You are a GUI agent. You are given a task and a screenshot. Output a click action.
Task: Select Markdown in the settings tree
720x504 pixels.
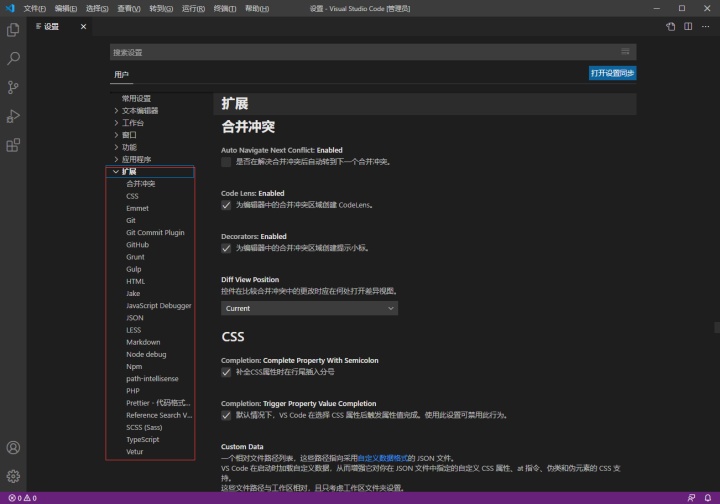point(143,342)
